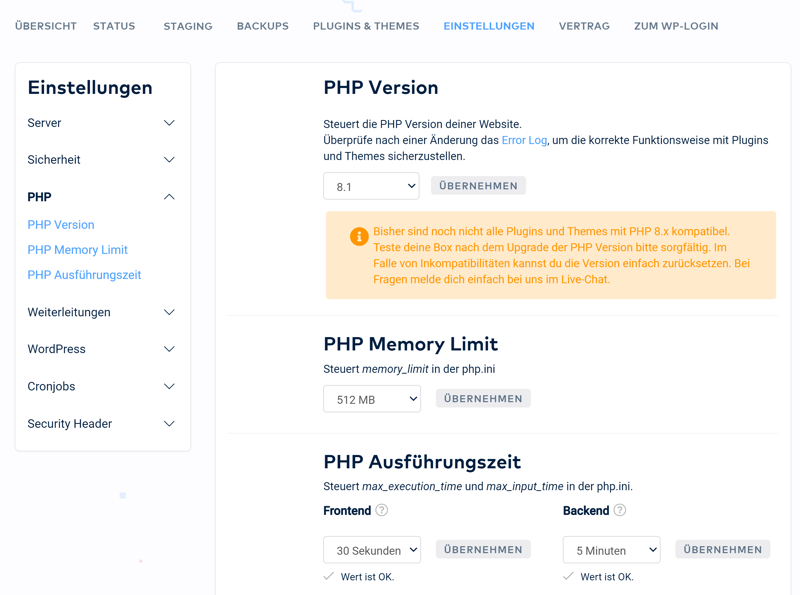800x595 pixels.
Task: Open the PHP version 8.1 dropdown
Action: coord(371,186)
